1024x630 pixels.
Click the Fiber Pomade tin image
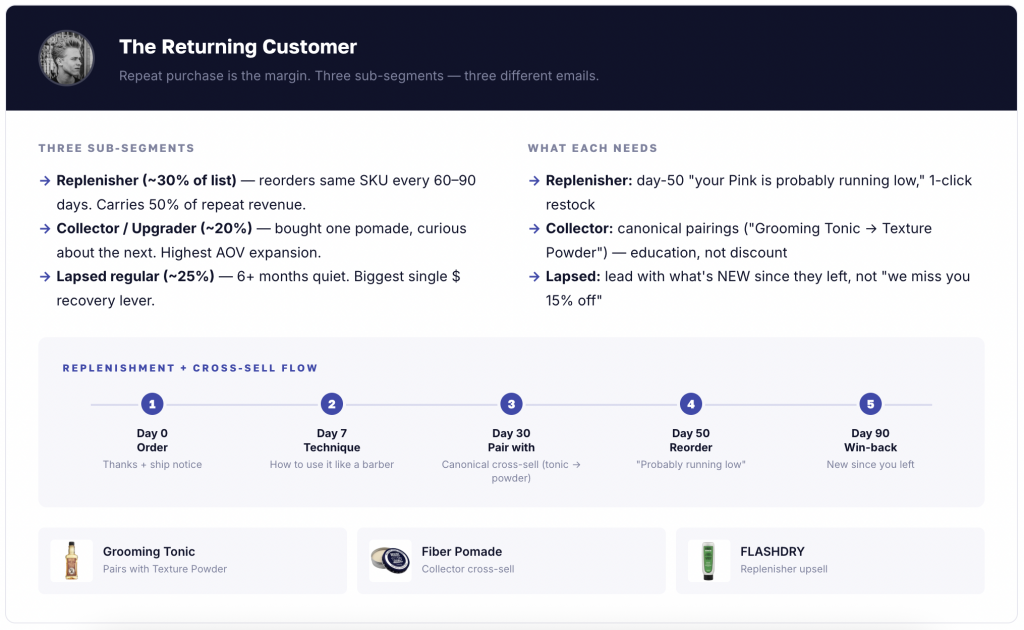click(391, 561)
